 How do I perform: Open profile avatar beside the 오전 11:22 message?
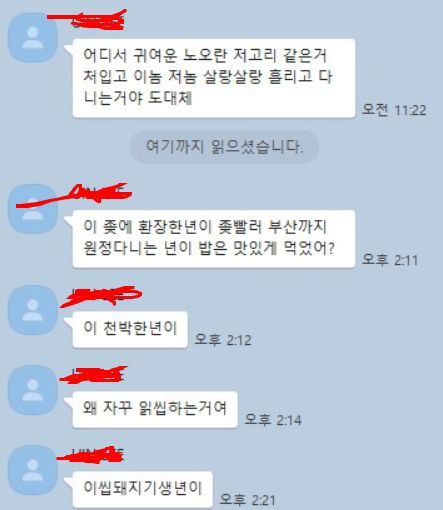click(x=33, y=37)
